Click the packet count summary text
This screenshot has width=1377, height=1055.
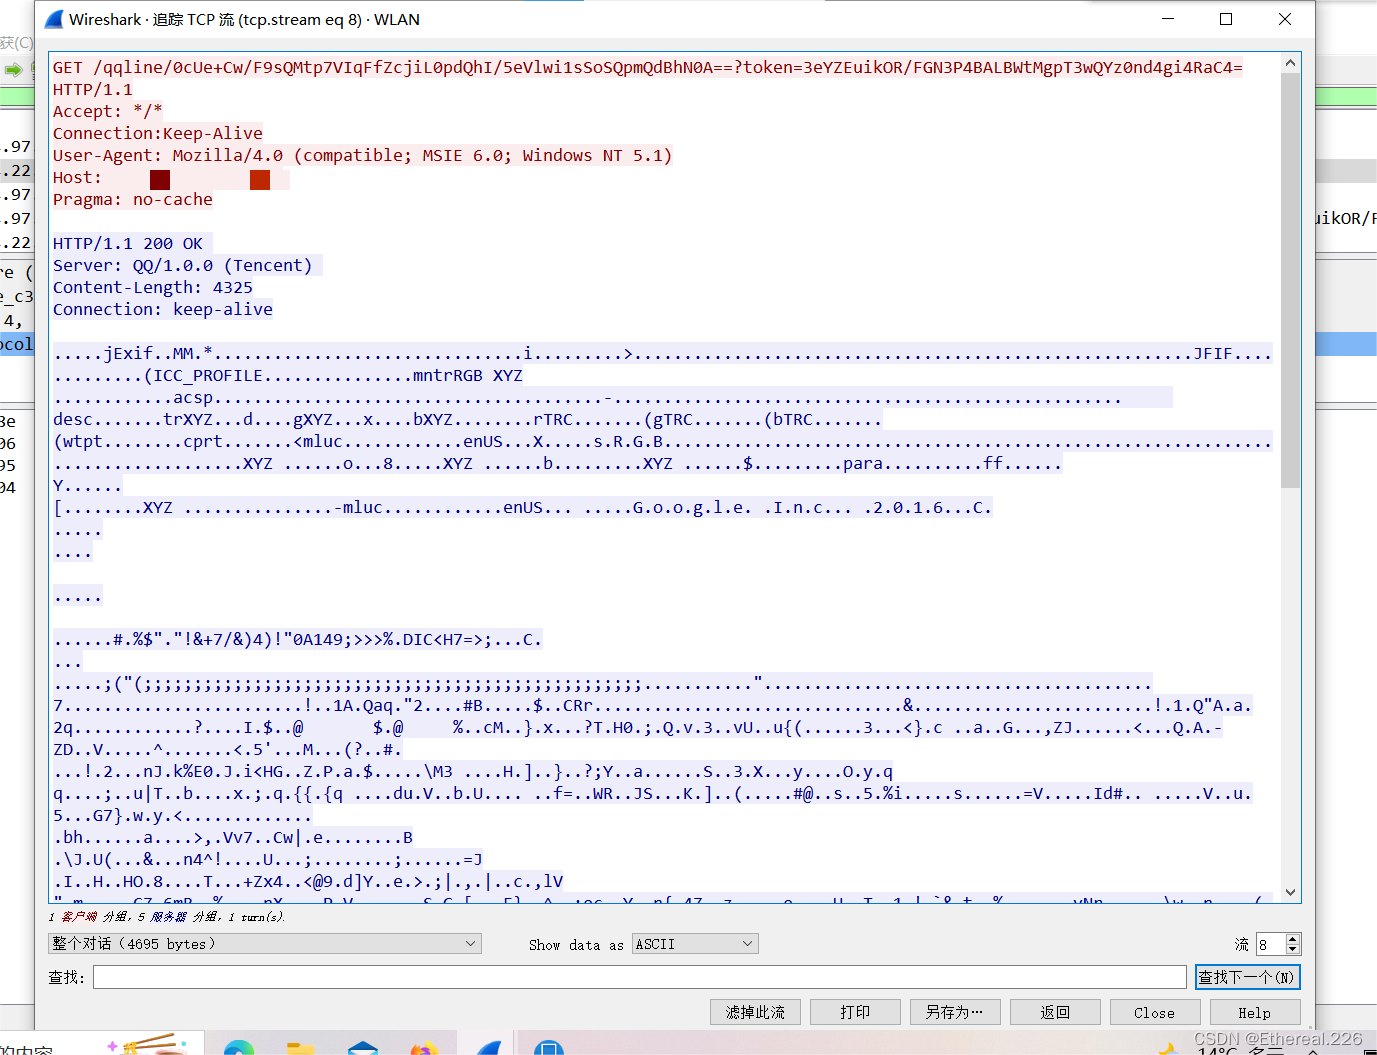click(168, 916)
